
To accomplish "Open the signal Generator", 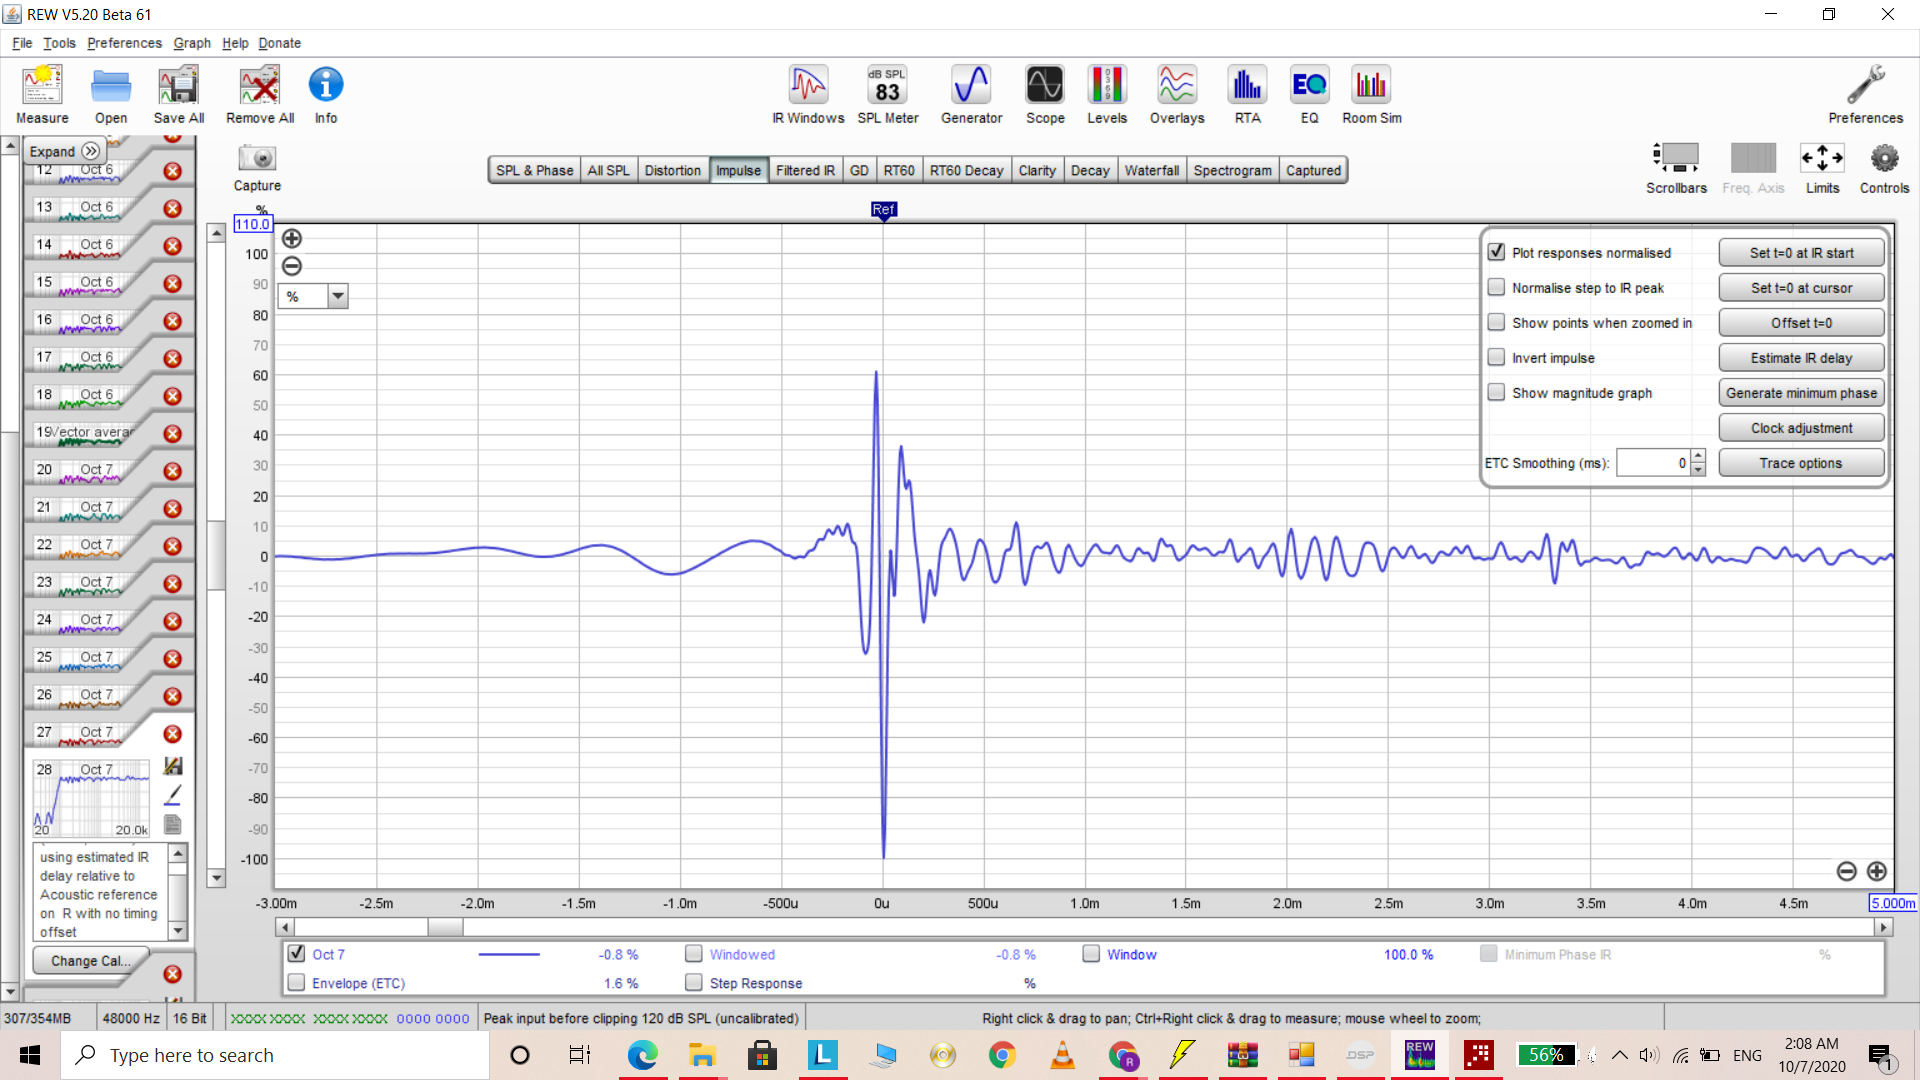I will coord(971,95).
